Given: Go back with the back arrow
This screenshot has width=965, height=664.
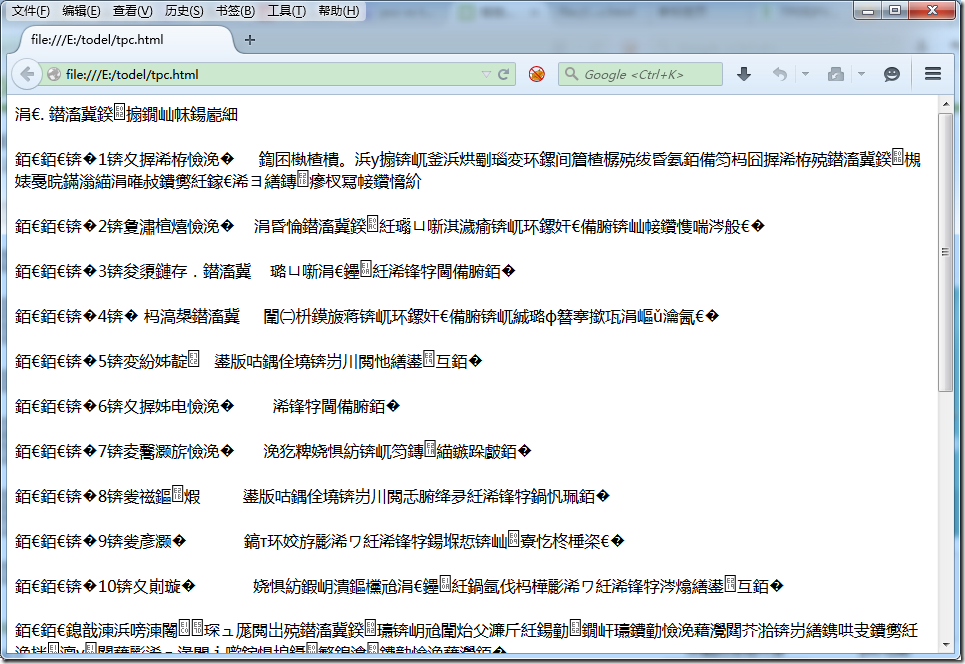Looking at the screenshot, I should (26, 74).
